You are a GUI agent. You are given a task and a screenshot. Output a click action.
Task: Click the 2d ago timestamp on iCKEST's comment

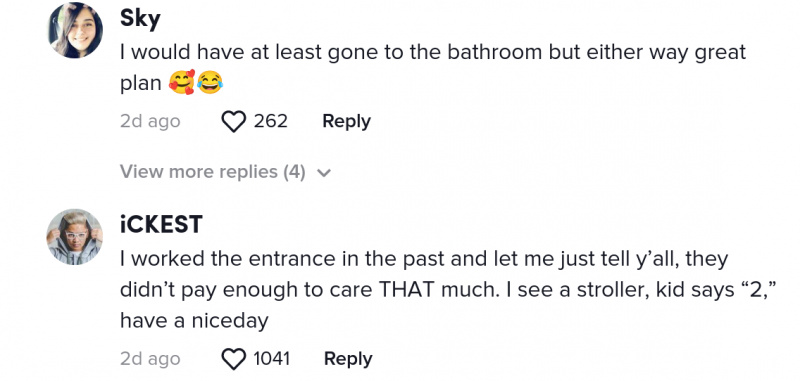click(150, 359)
